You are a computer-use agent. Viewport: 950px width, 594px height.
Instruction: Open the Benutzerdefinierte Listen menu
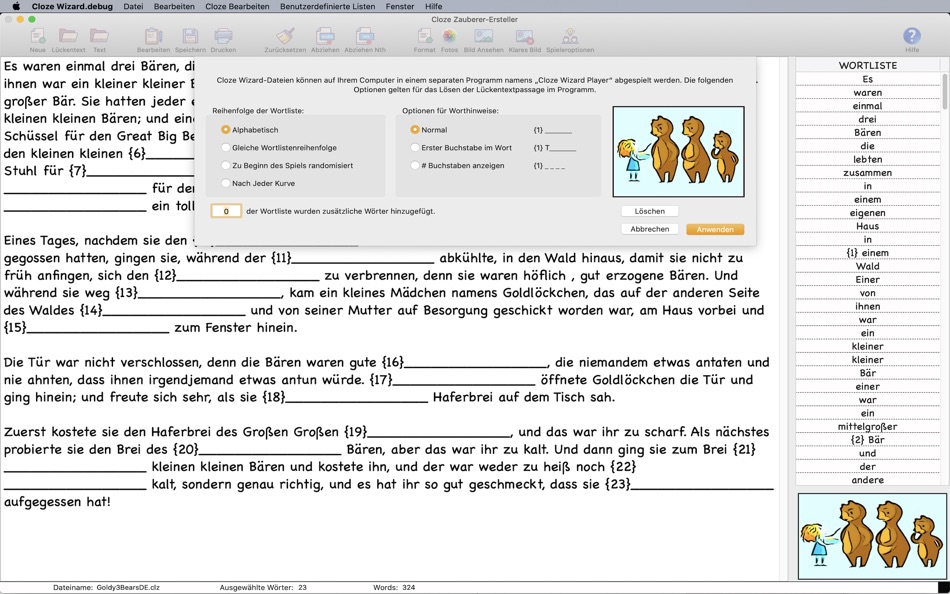click(327, 6)
